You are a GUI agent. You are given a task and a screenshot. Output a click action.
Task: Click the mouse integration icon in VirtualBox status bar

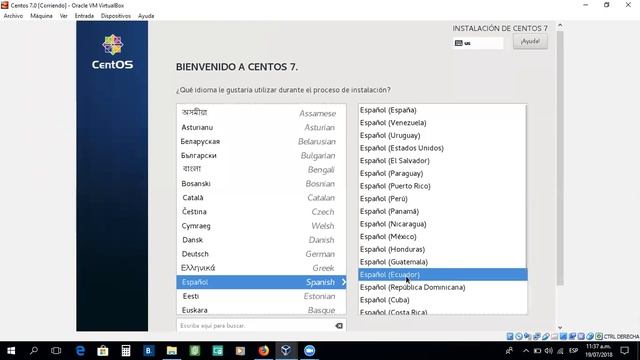click(x=590, y=336)
